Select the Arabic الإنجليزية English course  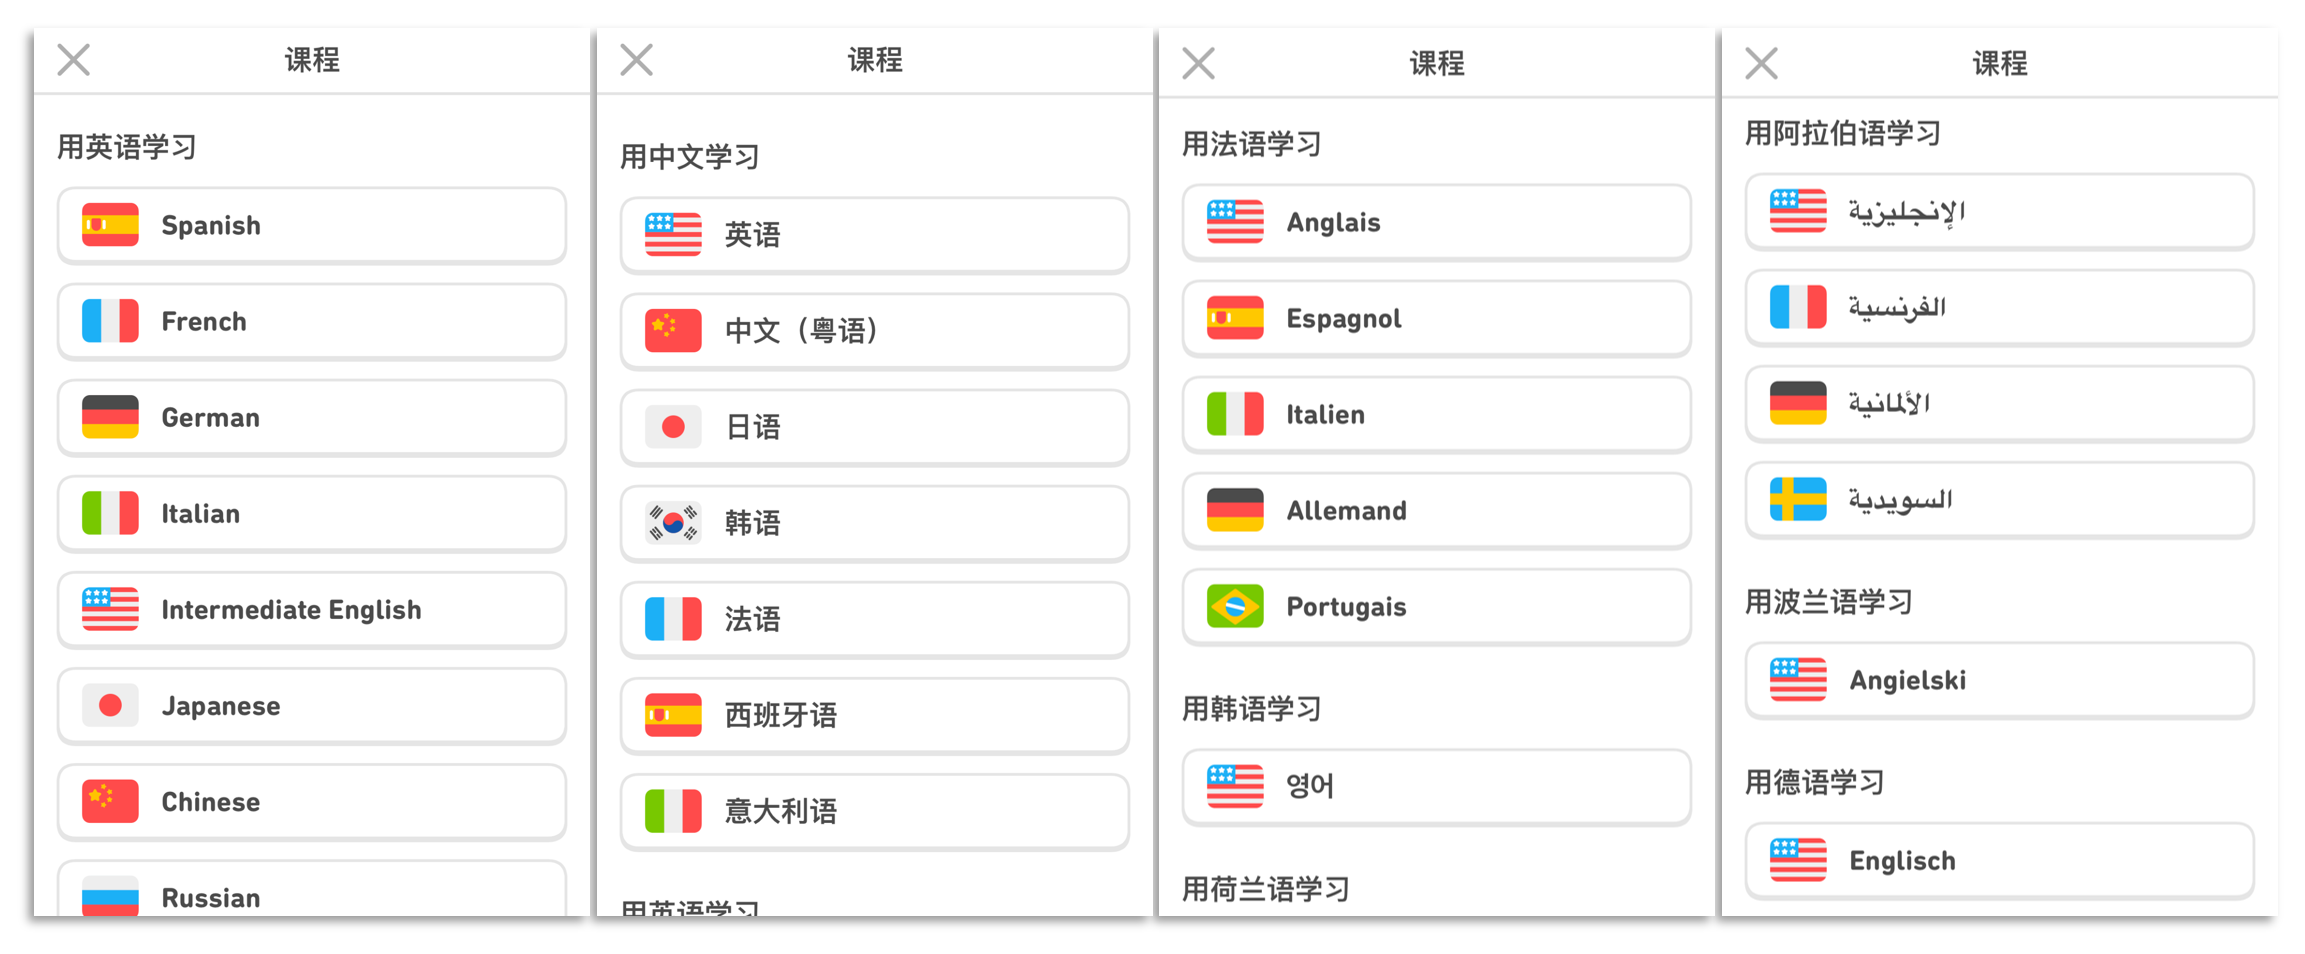tap(2000, 212)
